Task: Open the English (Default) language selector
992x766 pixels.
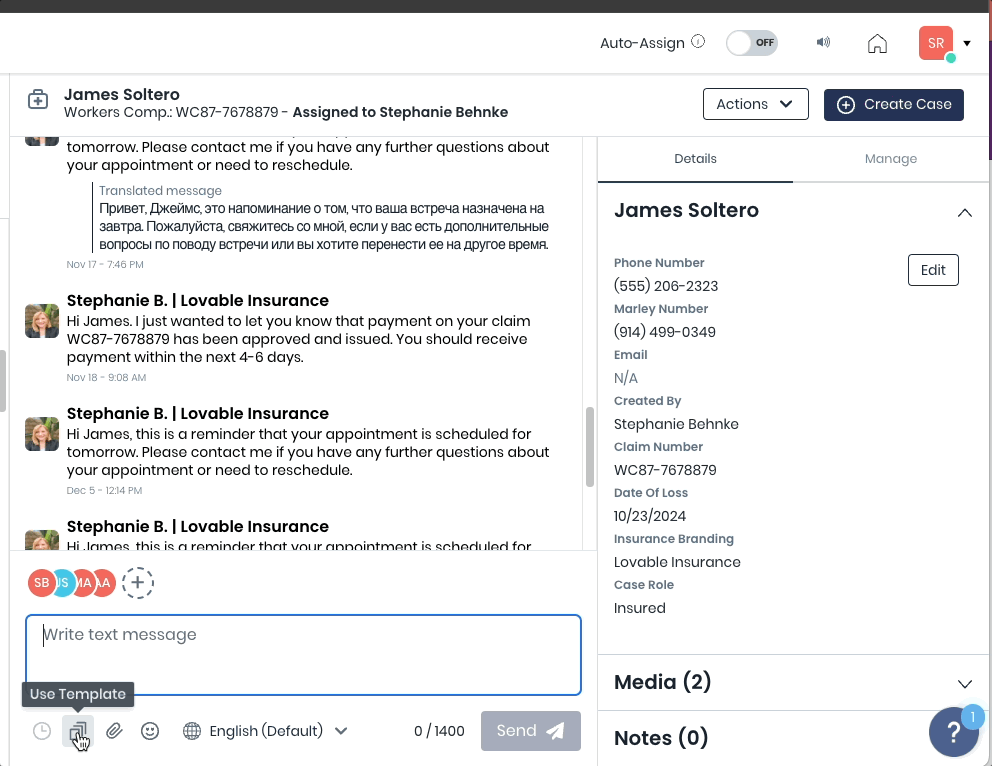Action: click(x=266, y=731)
